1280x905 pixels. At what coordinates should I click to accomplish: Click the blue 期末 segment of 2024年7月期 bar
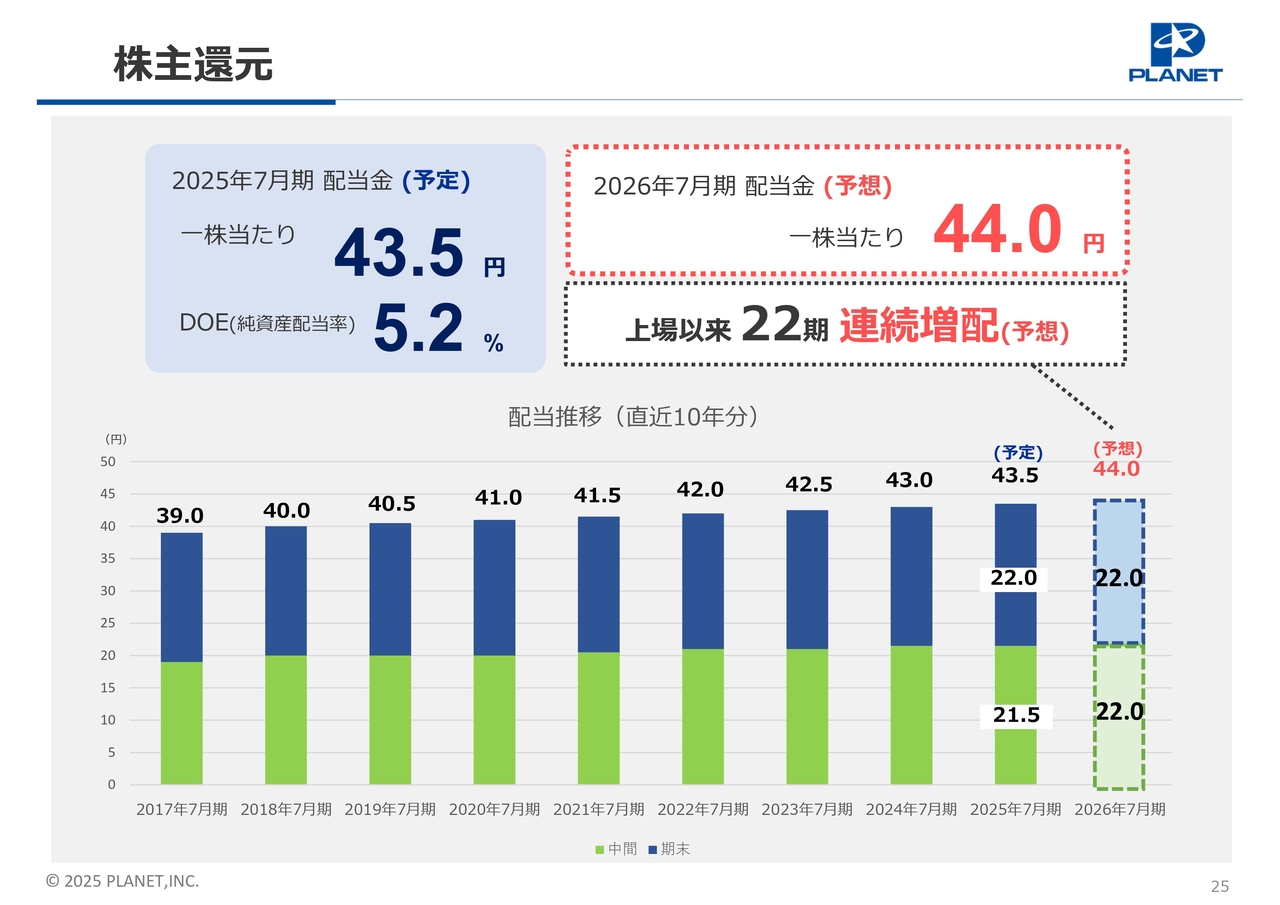[x=911, y=575]
